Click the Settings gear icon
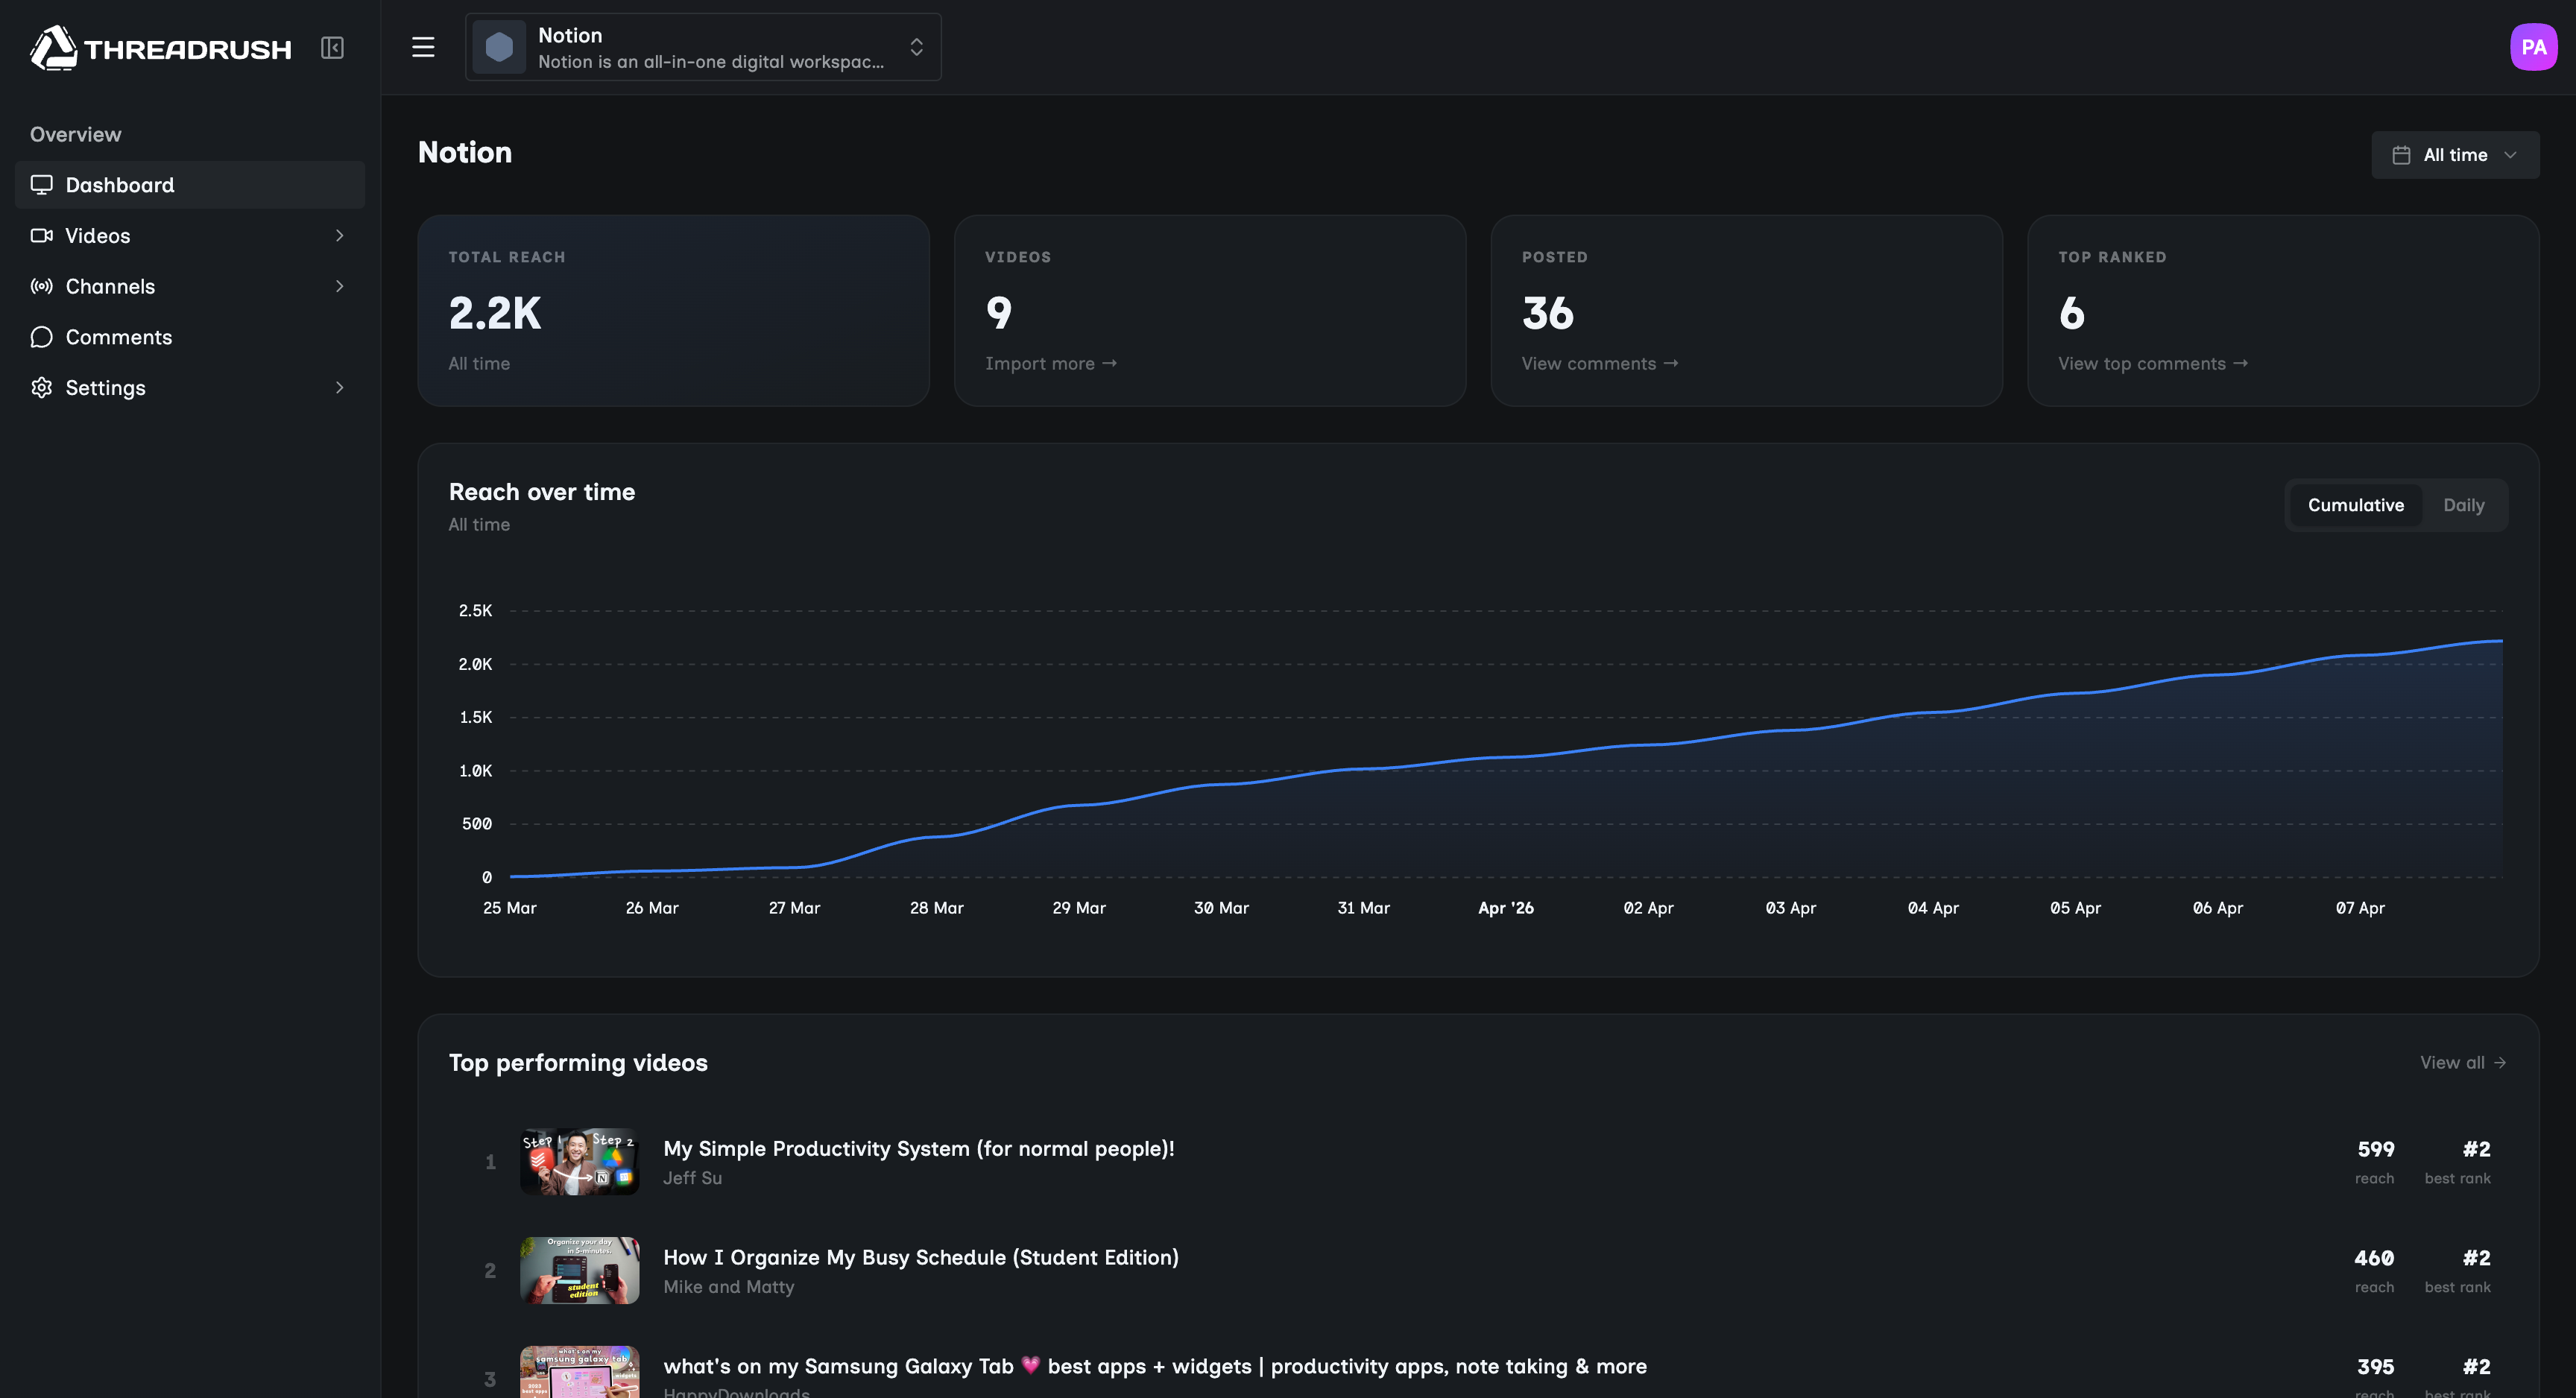This screenshot has height=1398, width=2576. click(x=41, y=388)
